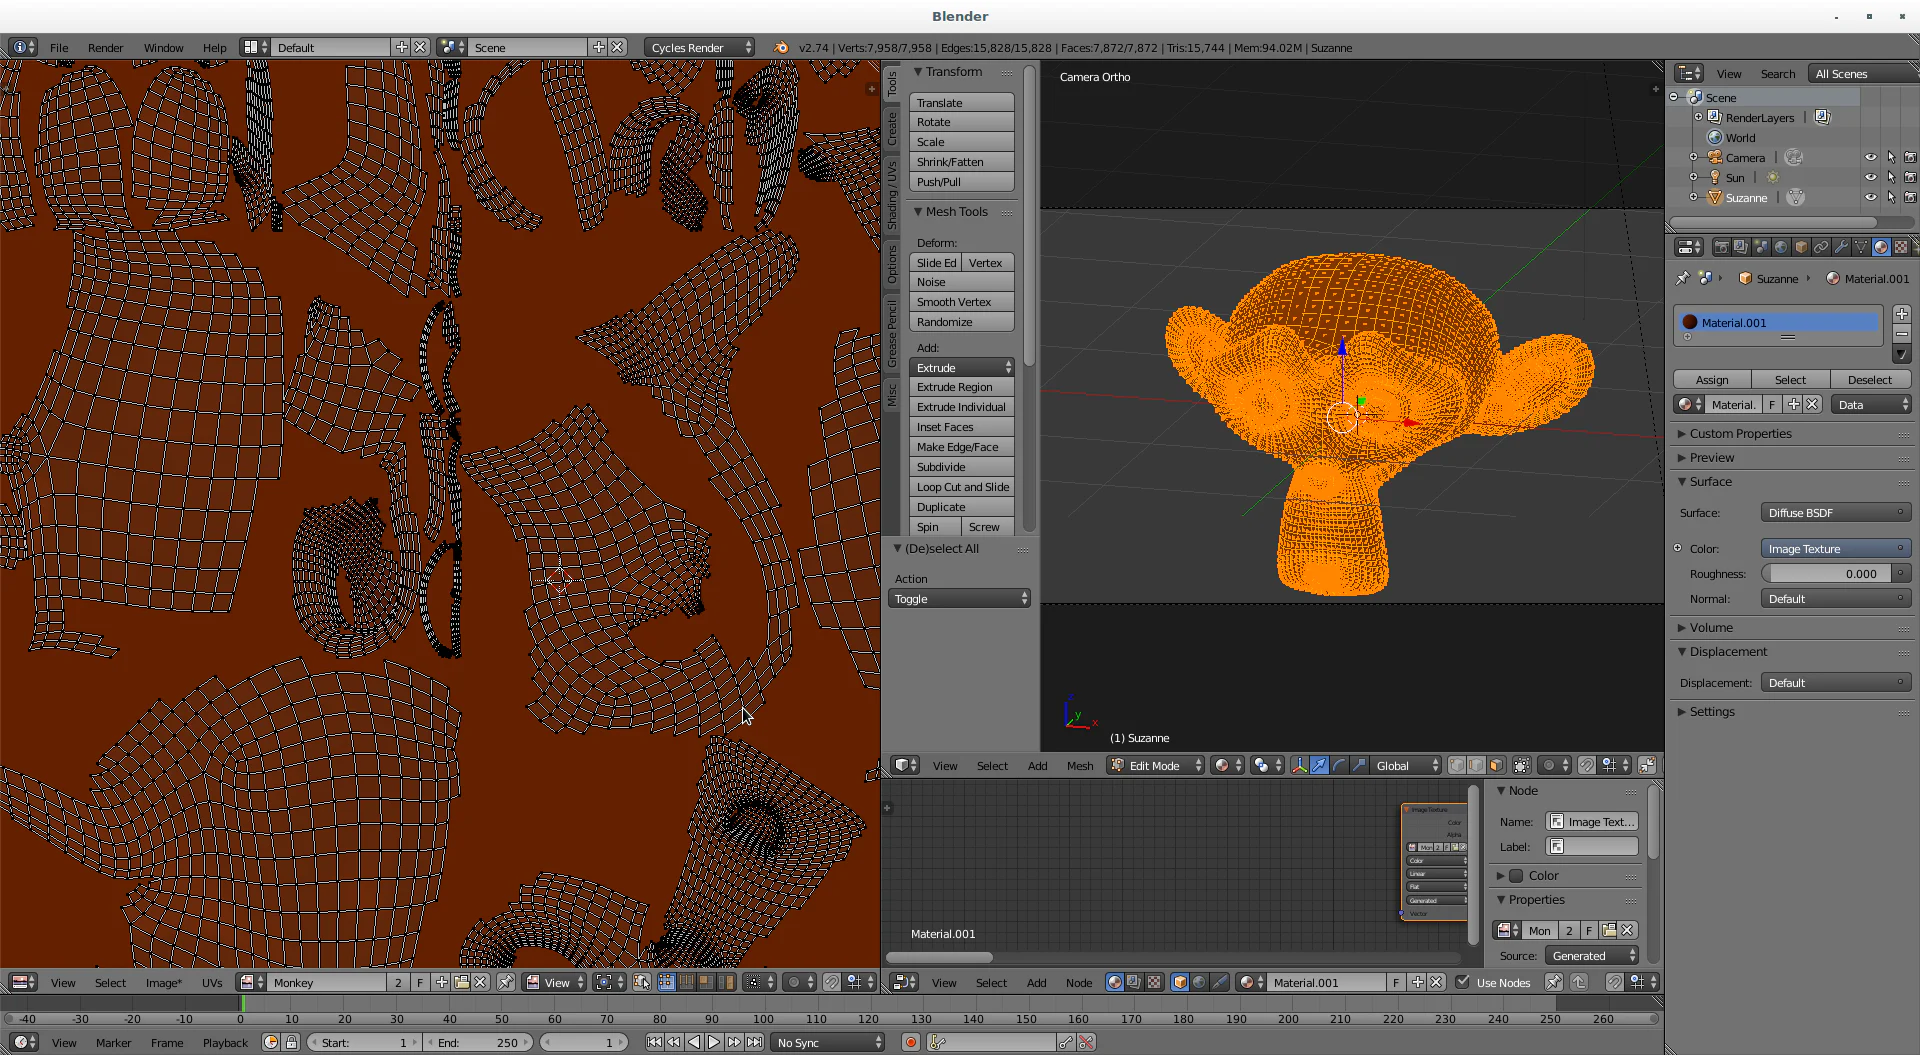
Task: Open the Action Toggle dropdown
Action: point(959,598)
